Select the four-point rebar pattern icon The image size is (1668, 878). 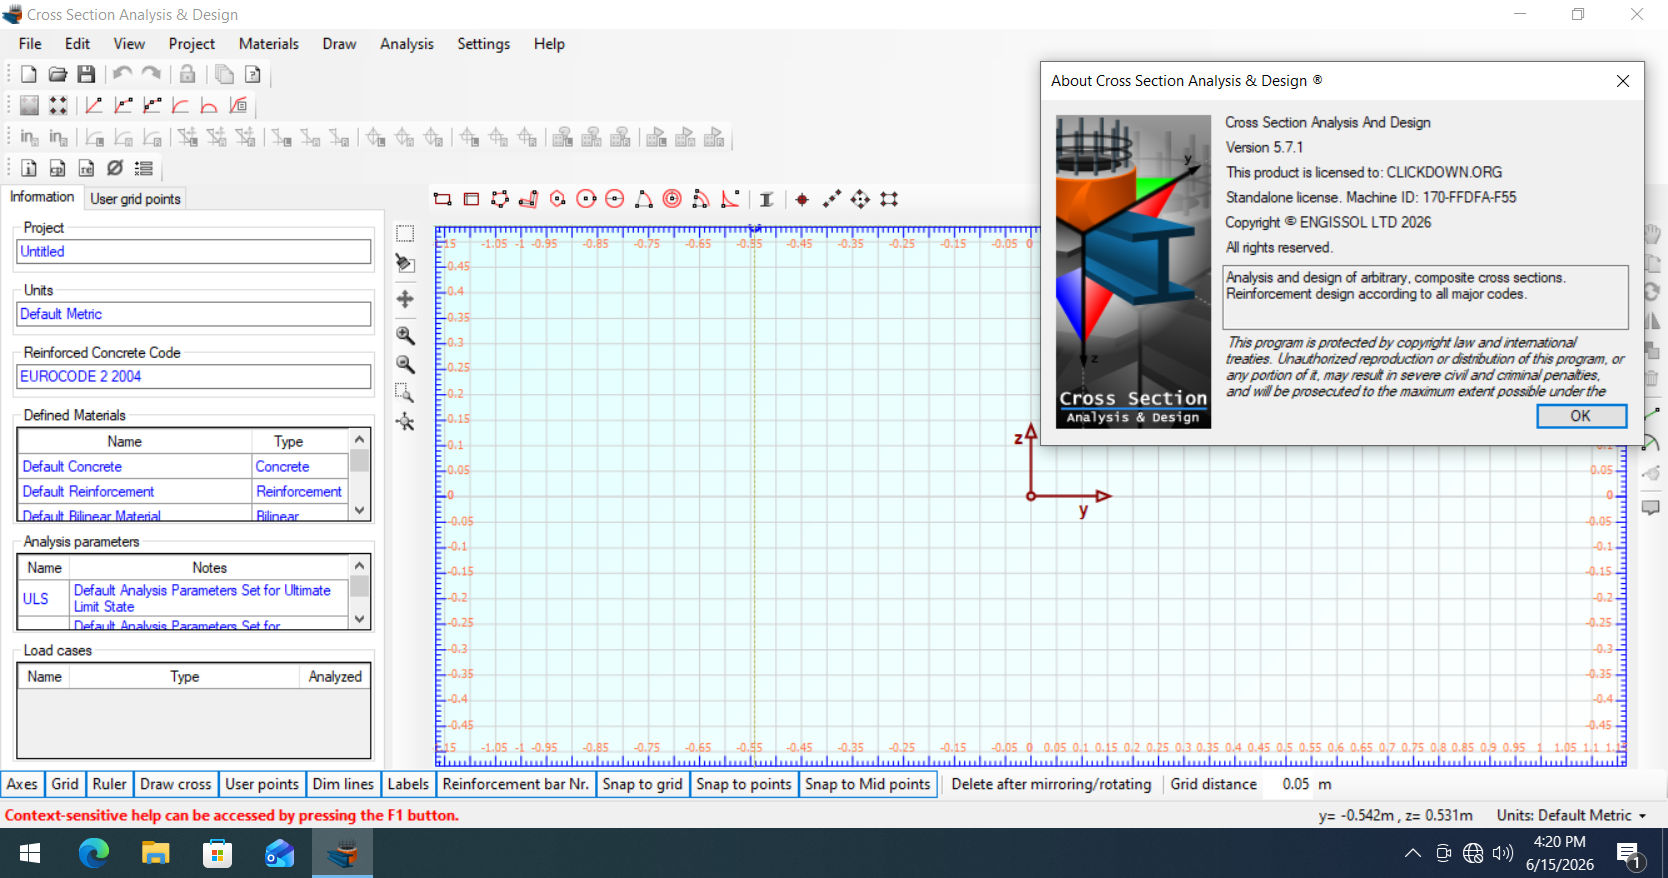click(x=58, y=105)
